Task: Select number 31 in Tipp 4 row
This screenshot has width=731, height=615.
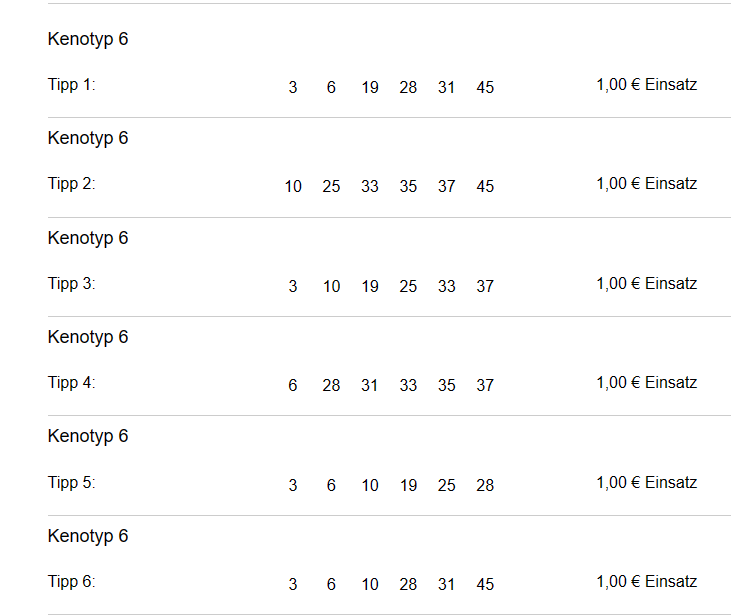Action: point(369,385)
